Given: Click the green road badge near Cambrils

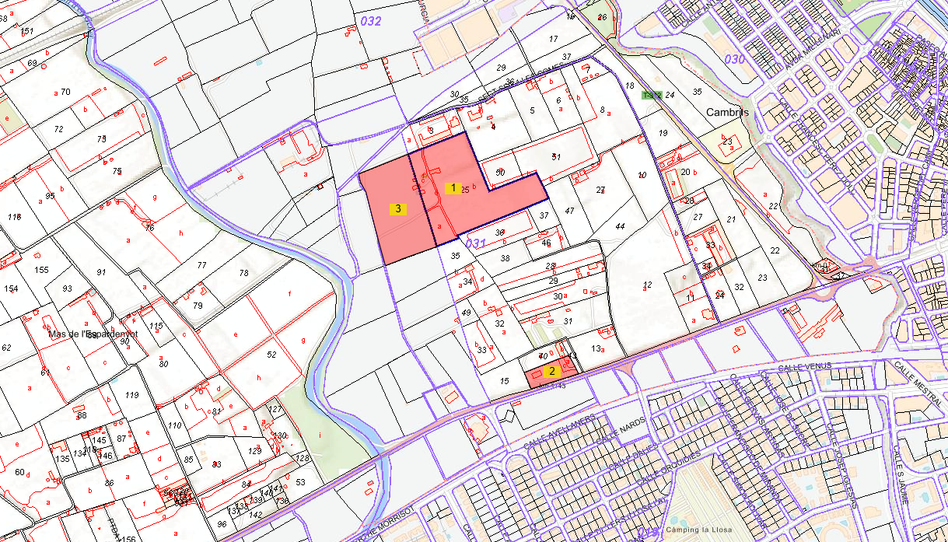Looking at the screenshot, I should 652,95.
